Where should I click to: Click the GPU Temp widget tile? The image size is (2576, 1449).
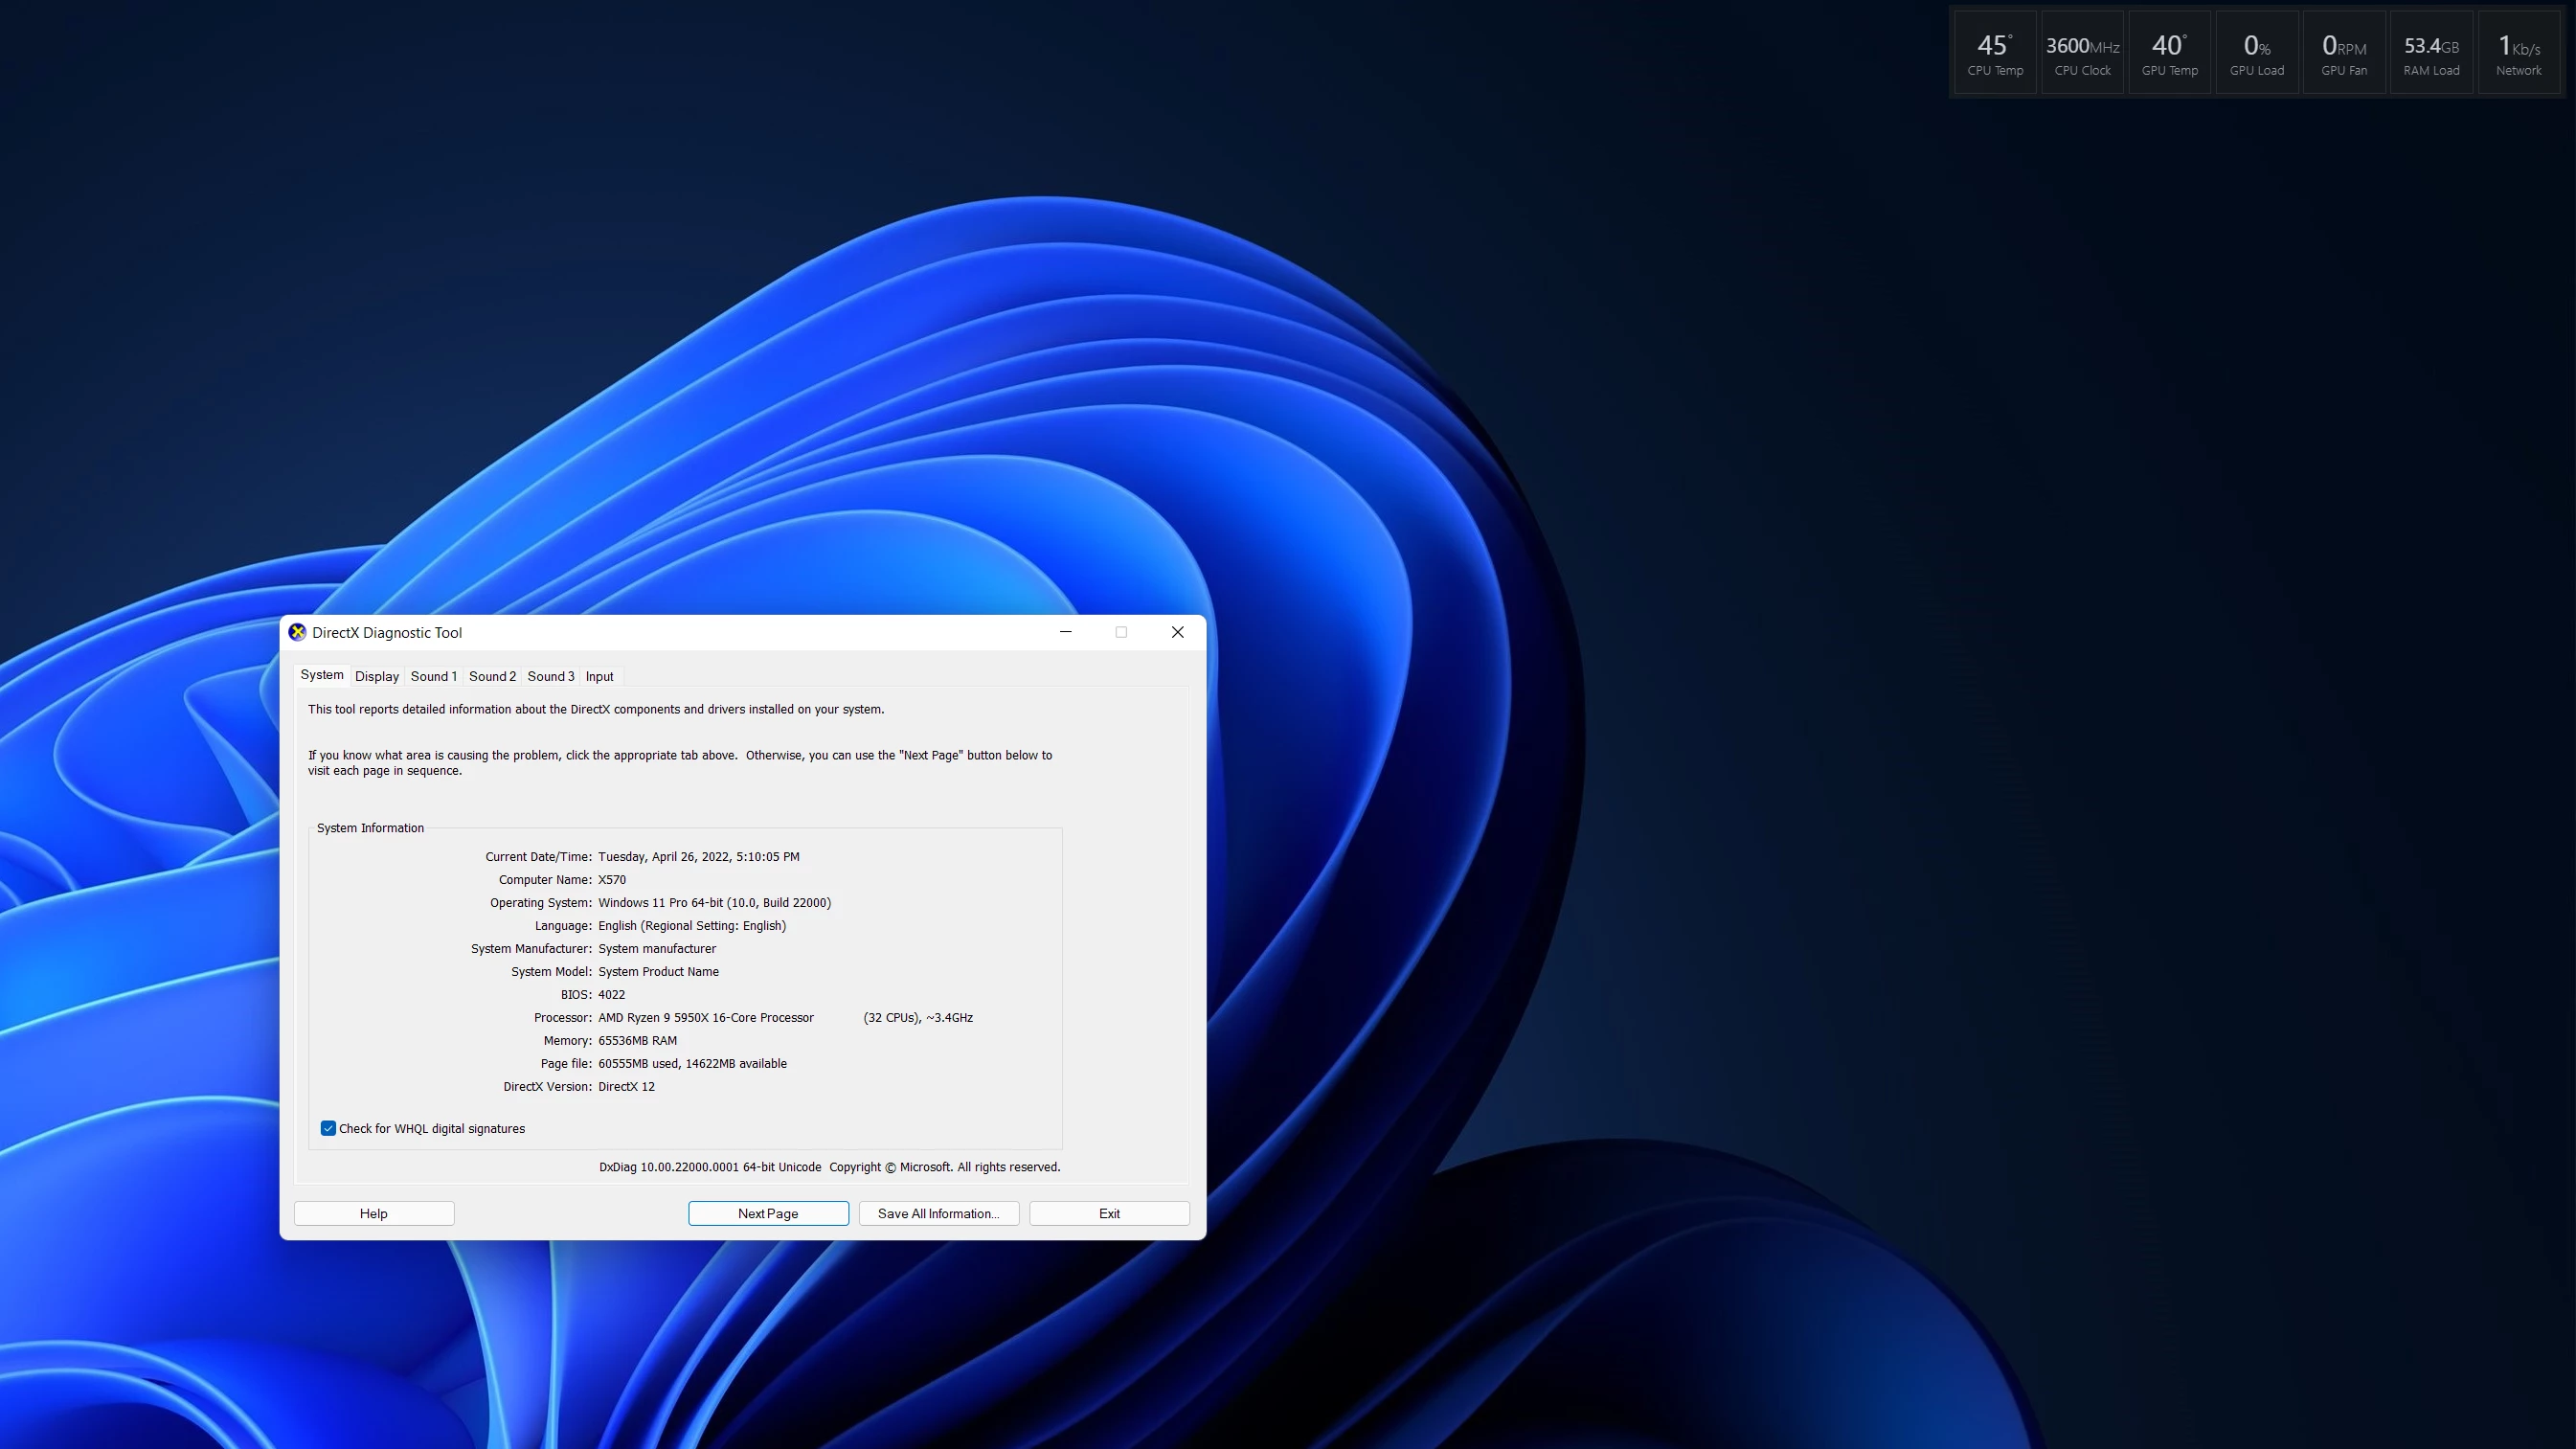tap(2169, 54)
